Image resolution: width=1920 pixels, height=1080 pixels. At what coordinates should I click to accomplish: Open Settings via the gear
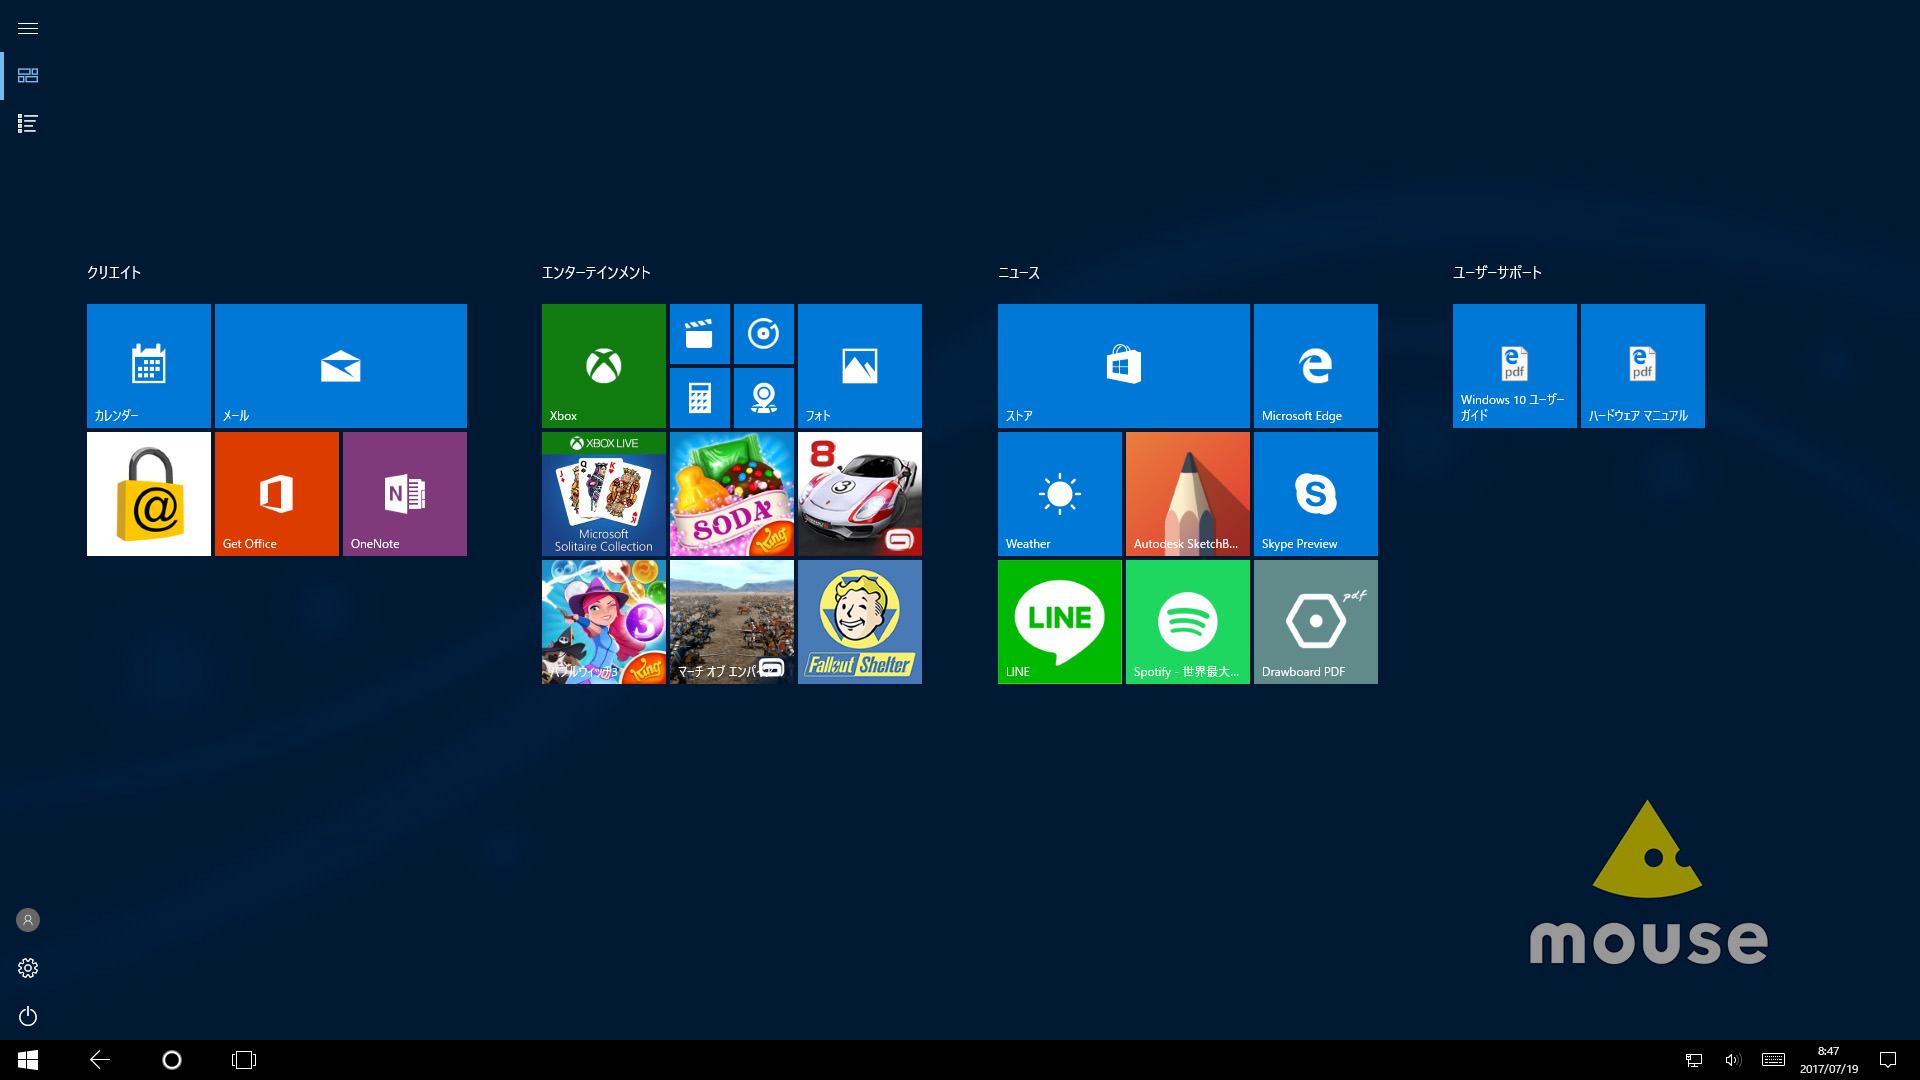[x=27, y=967]
